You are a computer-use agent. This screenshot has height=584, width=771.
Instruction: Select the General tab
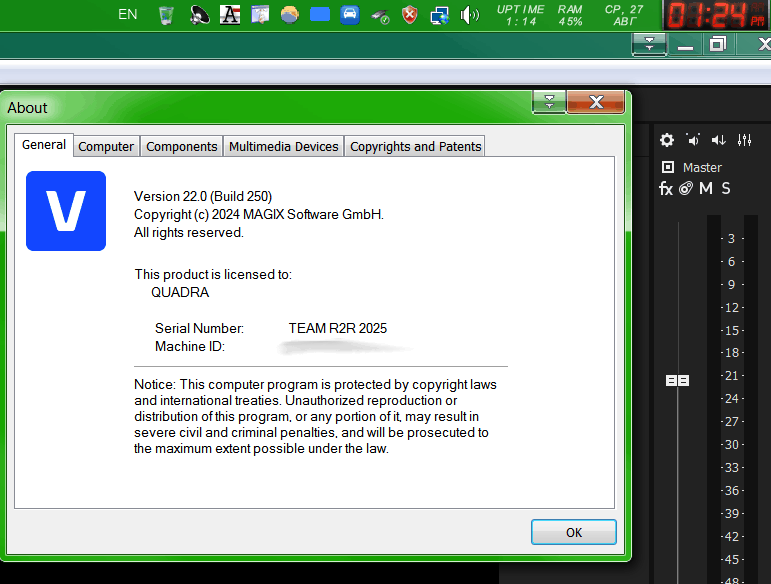click(x=44, y=145)
